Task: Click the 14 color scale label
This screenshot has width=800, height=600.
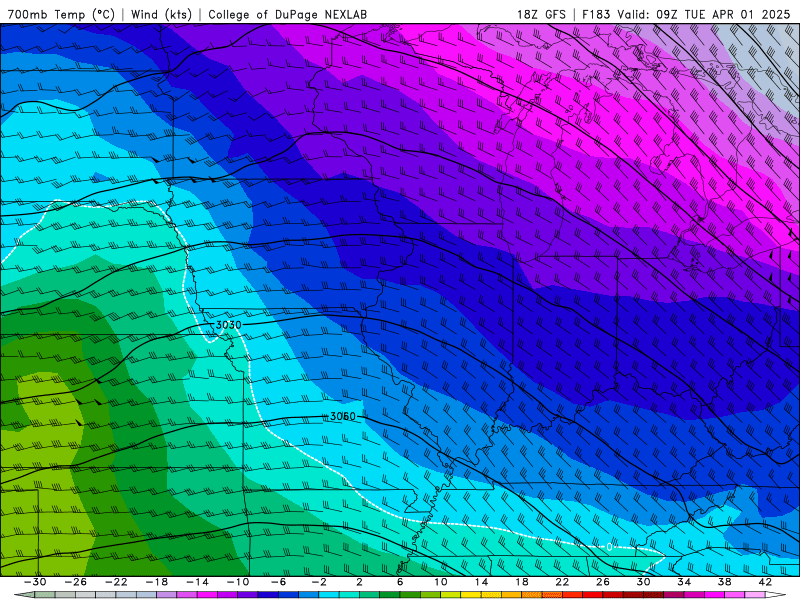Action: tap(481, 582)
